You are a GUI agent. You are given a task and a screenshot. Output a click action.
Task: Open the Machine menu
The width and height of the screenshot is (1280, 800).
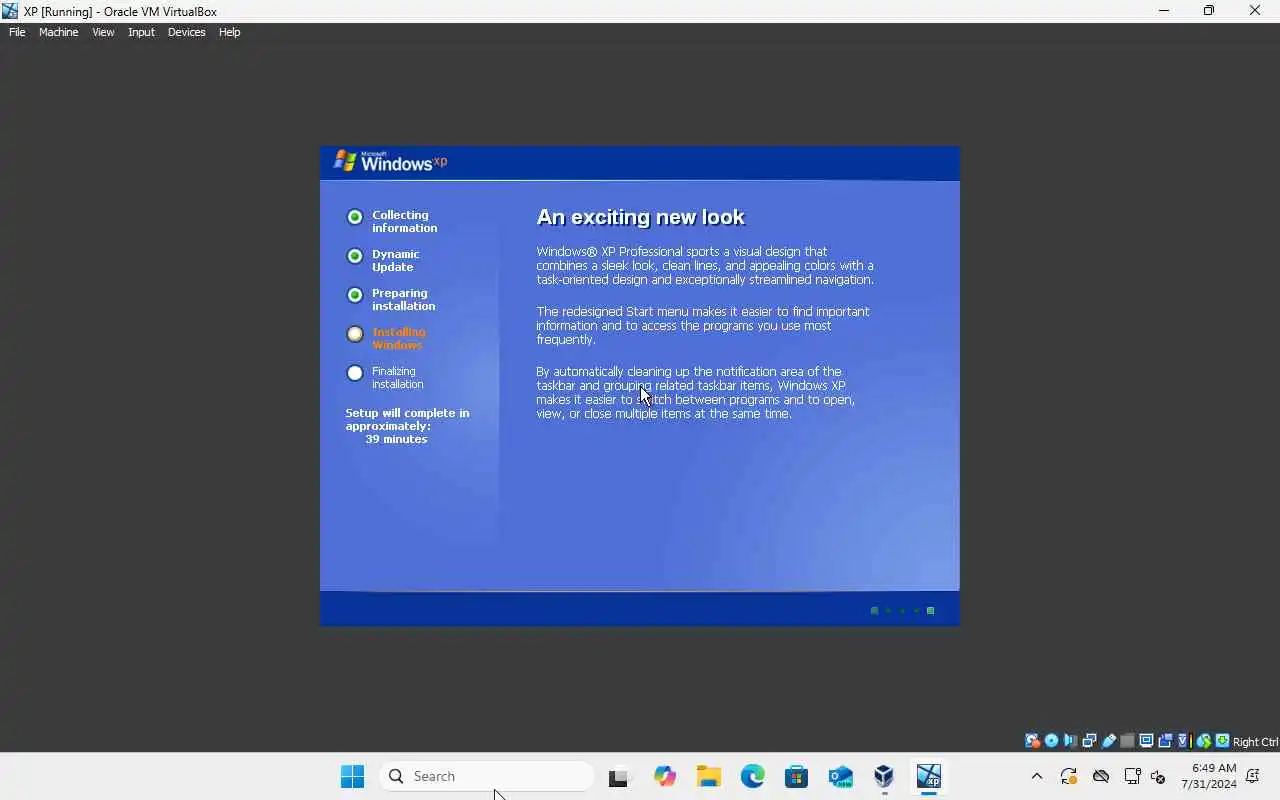click(x=58, y=32)
